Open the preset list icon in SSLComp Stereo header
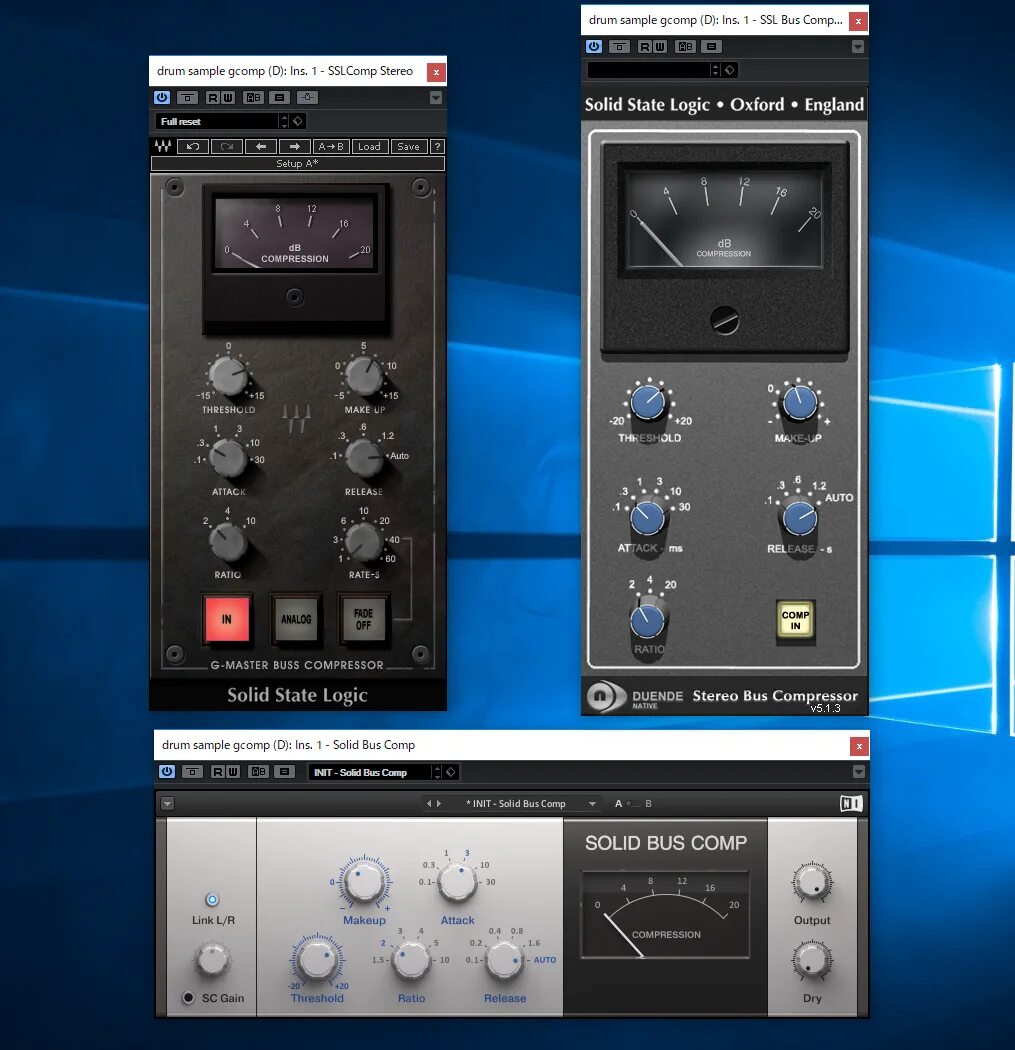The width and height of the screenshot is (1015, 1050). pyautogui.click(x=279, y=98)
